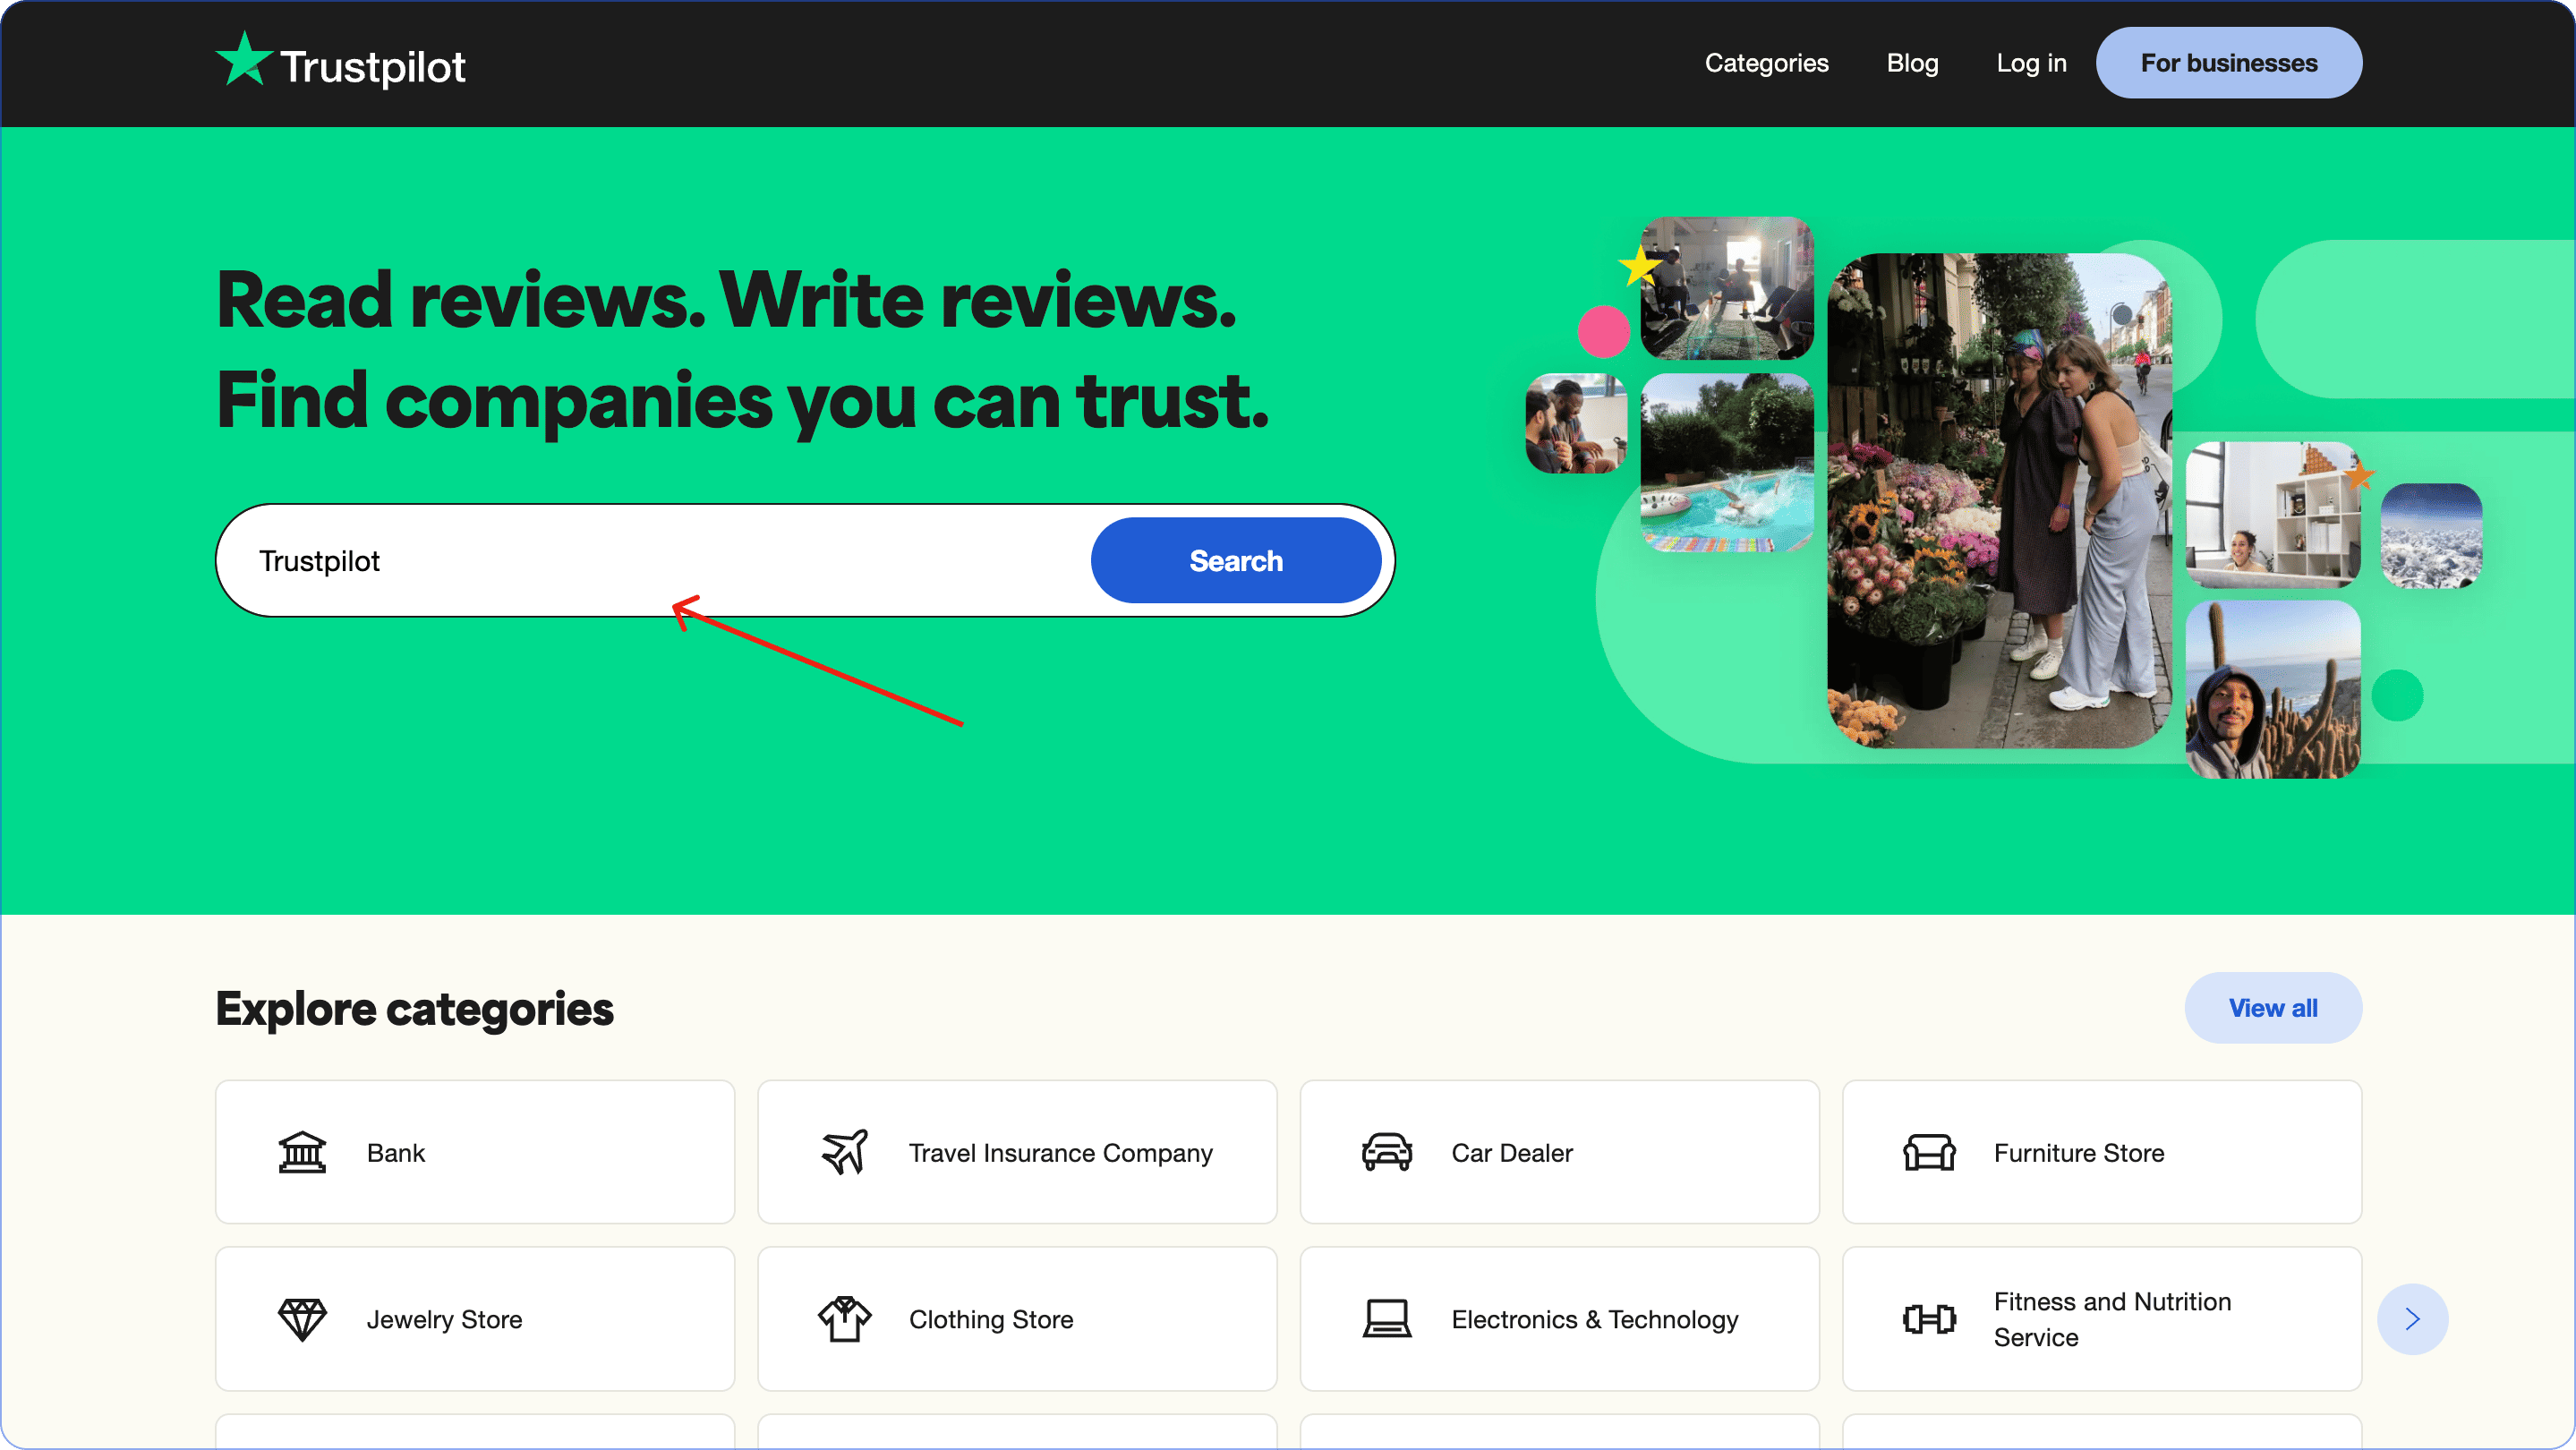Open the Blog navigation link
This screenshot has height=1450, width=2576.
[x=1912, y=63]
